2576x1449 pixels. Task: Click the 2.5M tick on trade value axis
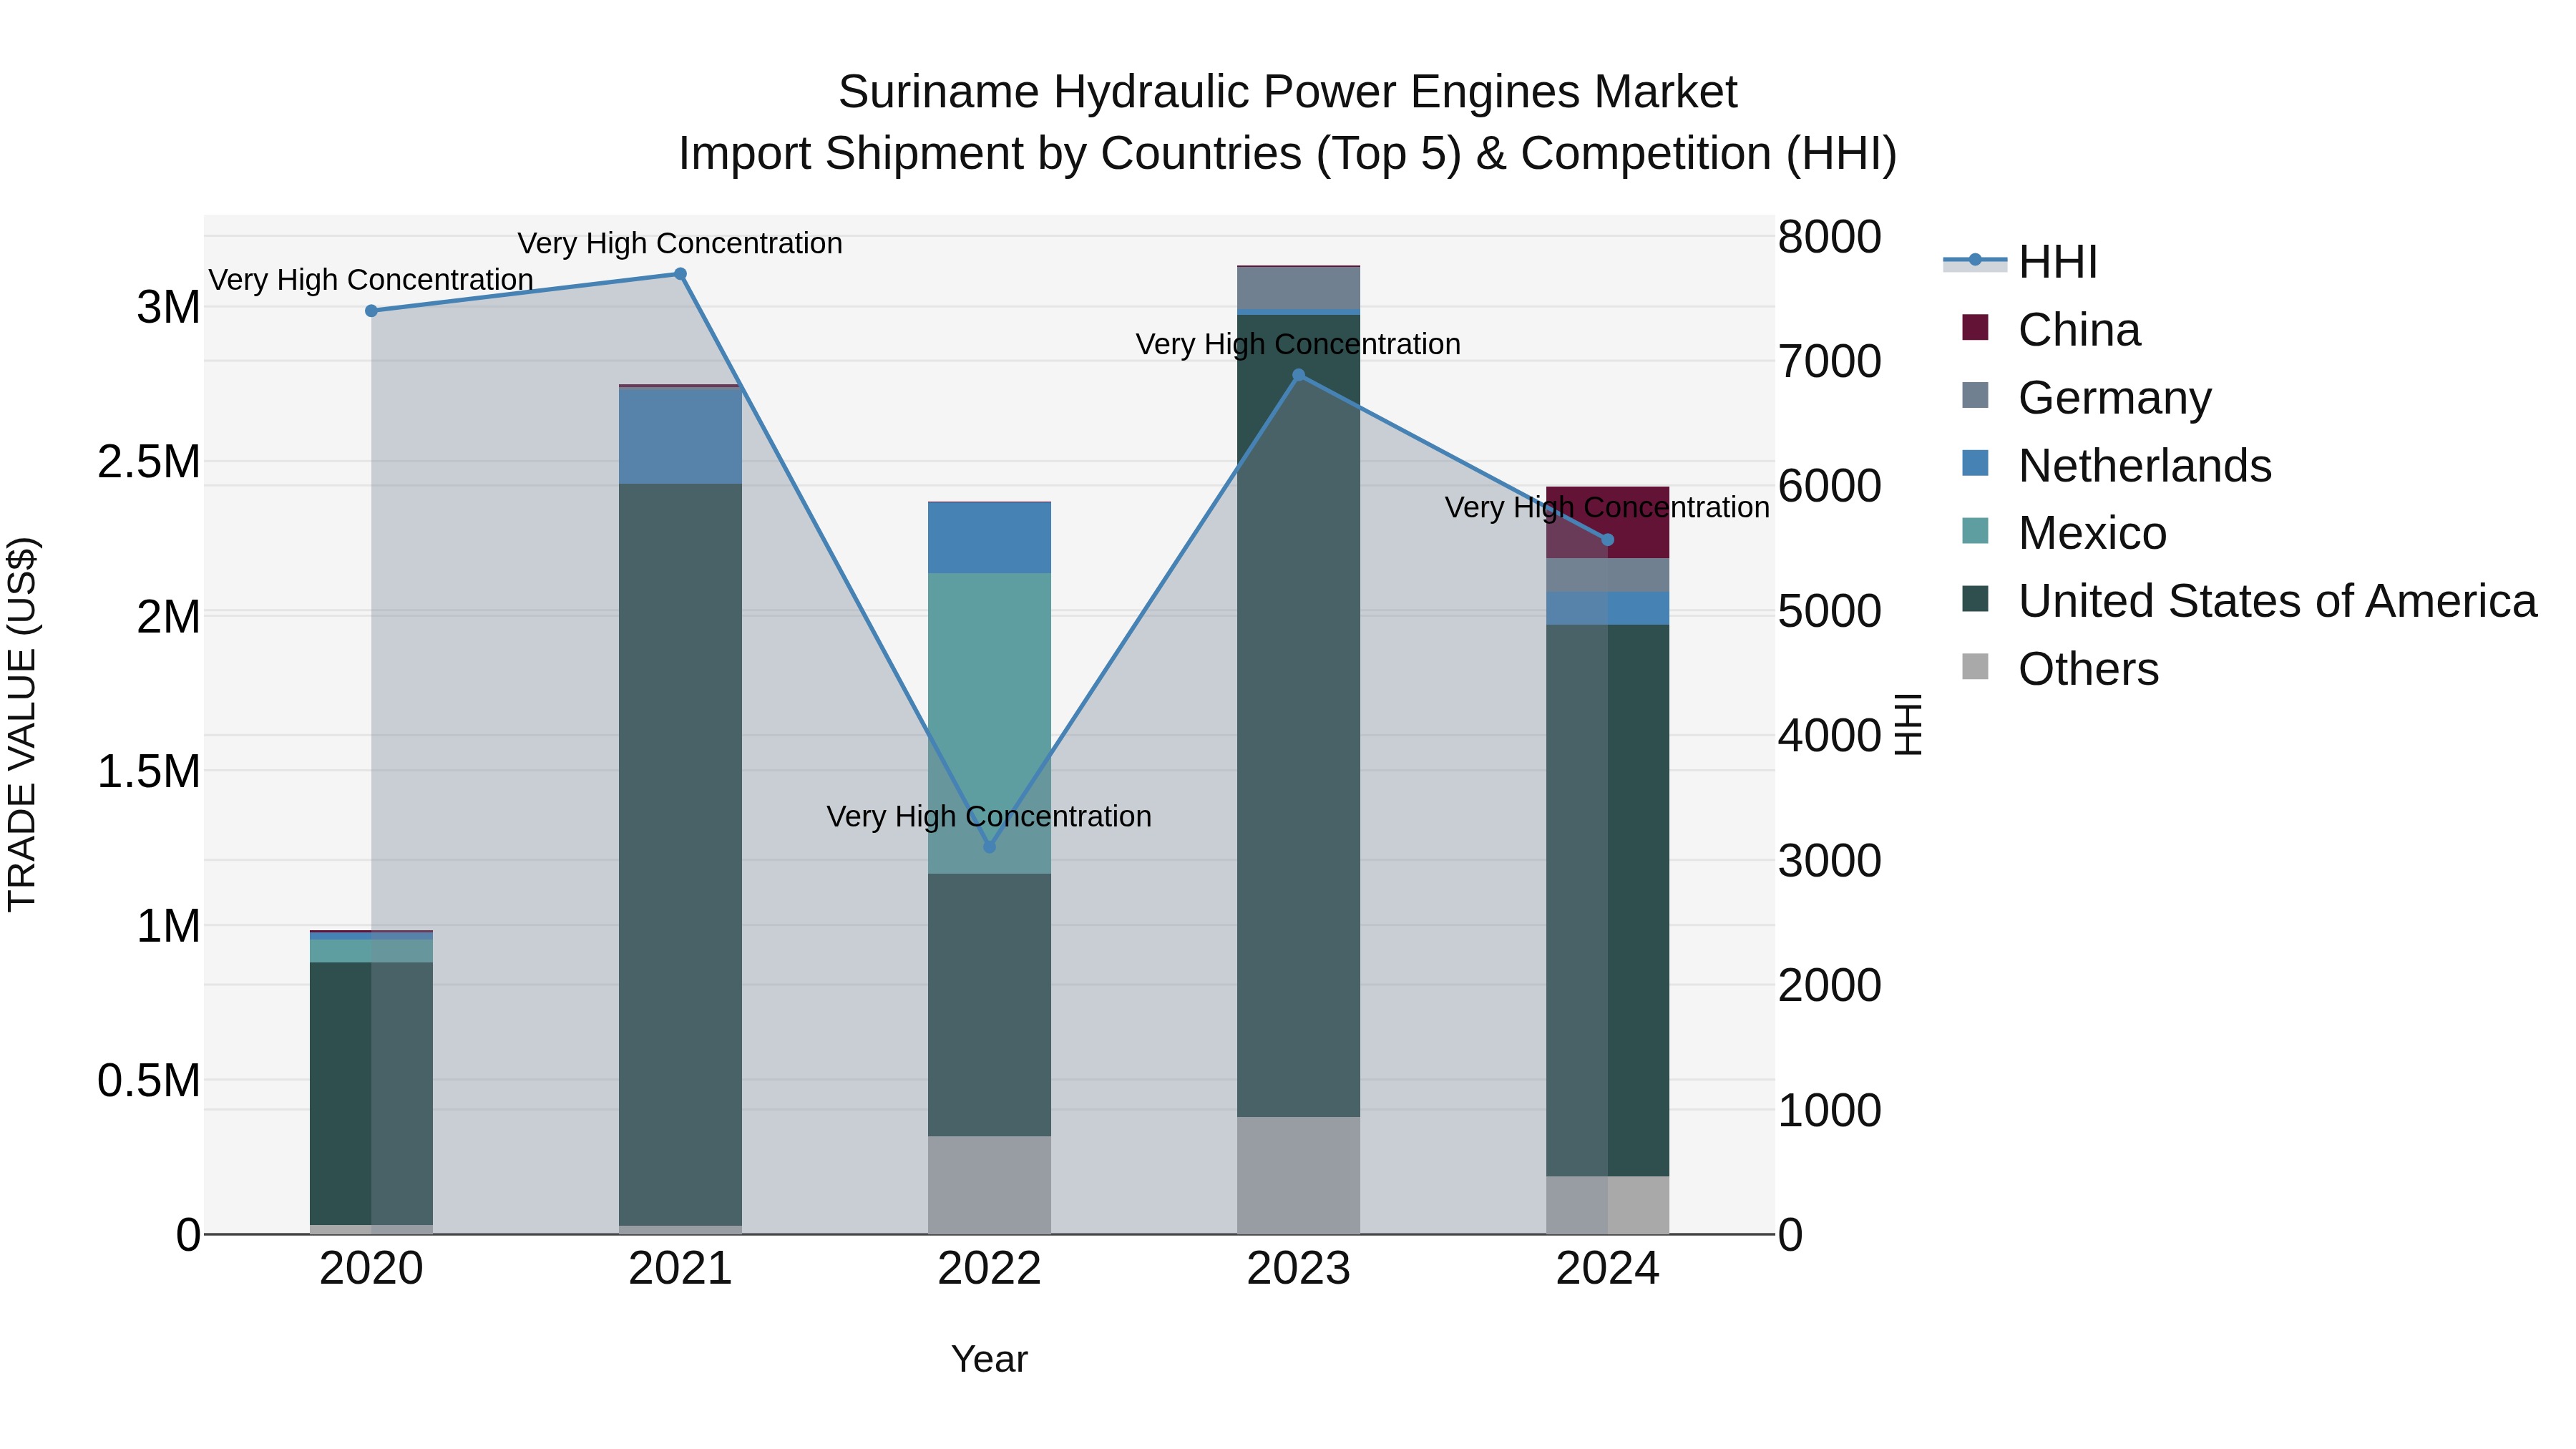149,462
